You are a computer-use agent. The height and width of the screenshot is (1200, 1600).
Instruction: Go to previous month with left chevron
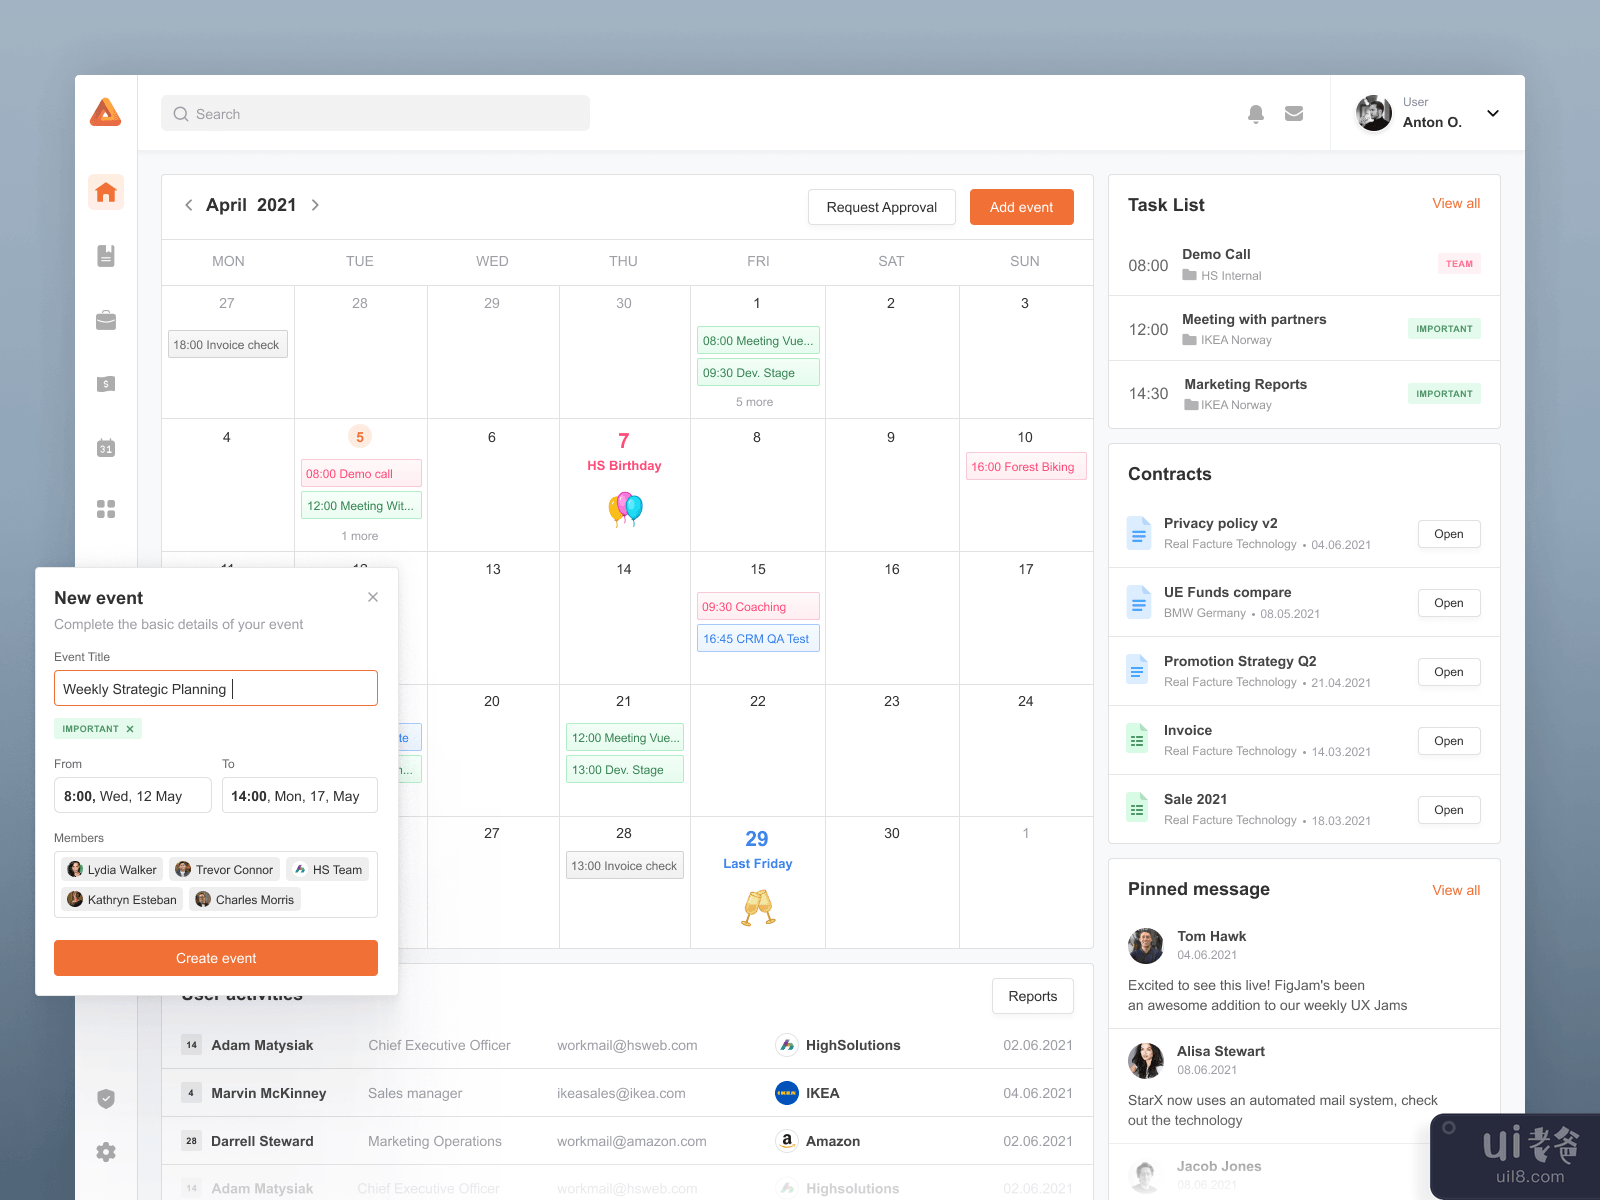188,205
